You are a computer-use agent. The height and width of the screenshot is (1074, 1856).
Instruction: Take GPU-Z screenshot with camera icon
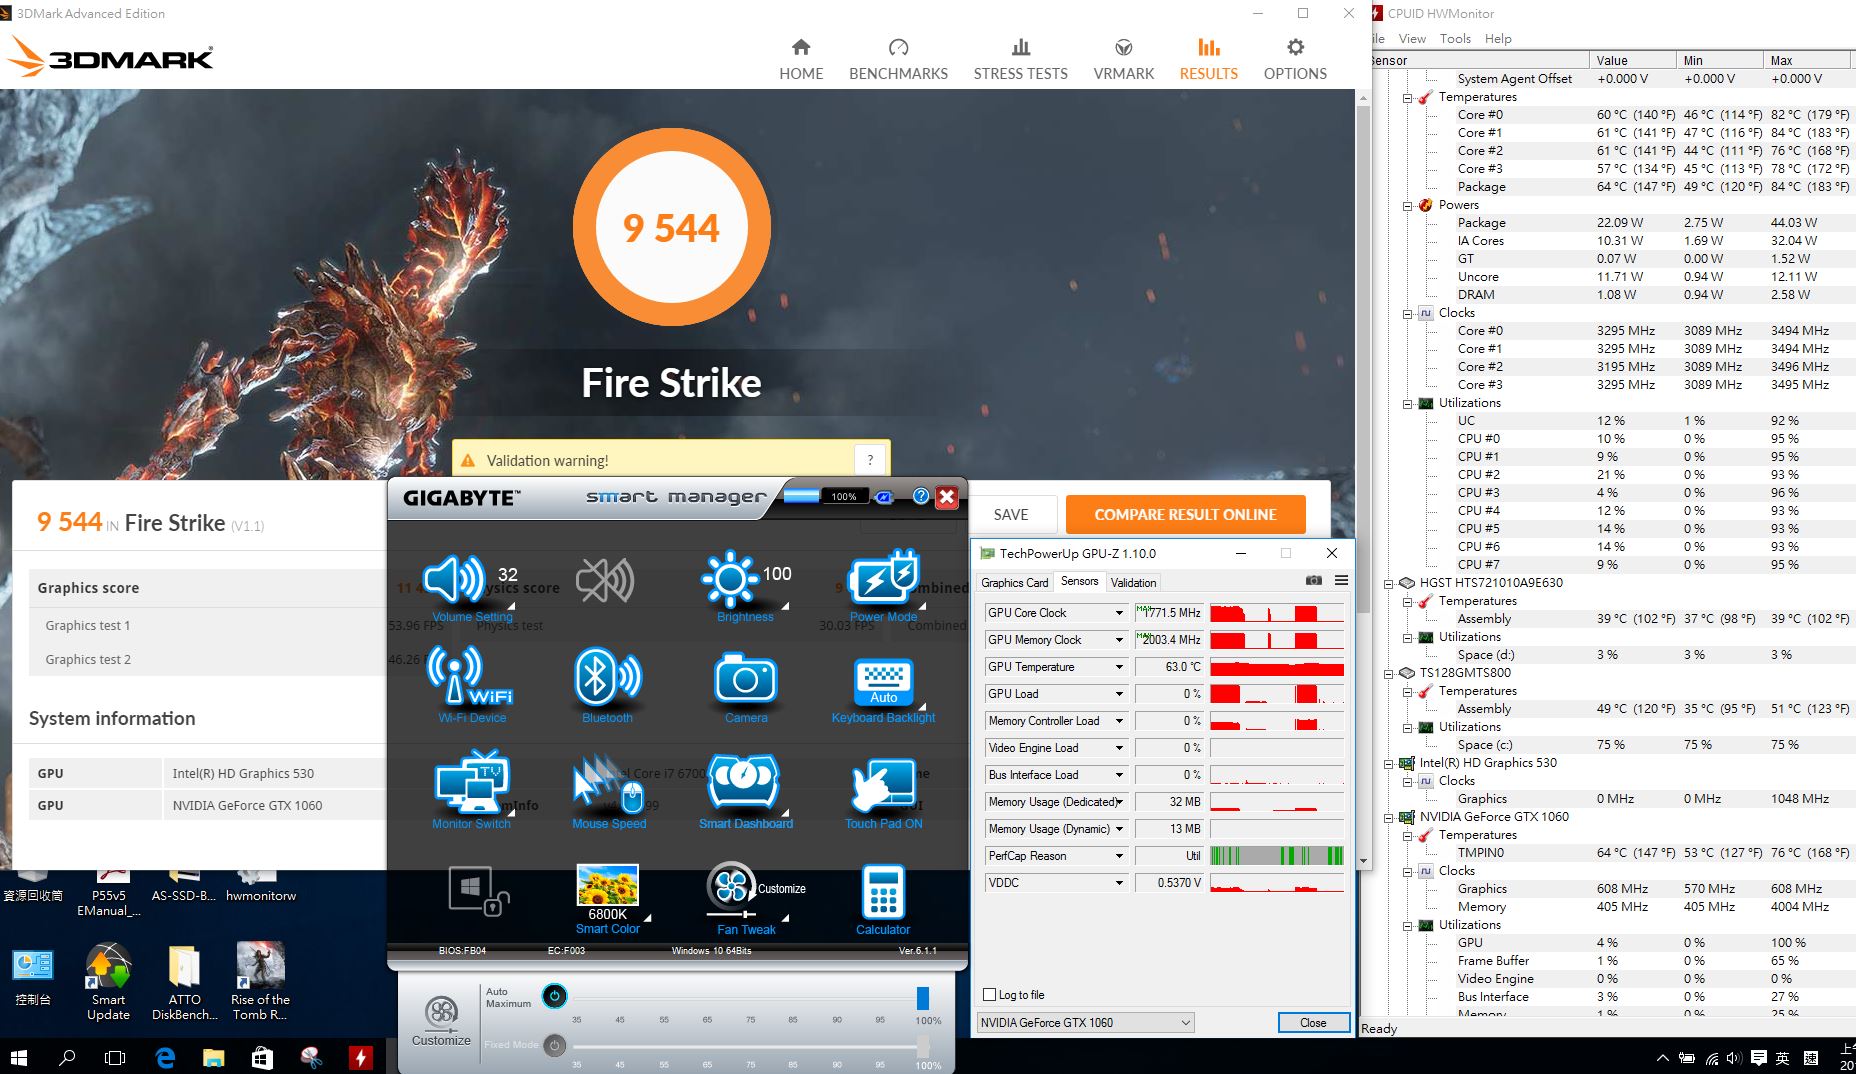tap(1314, 580)
